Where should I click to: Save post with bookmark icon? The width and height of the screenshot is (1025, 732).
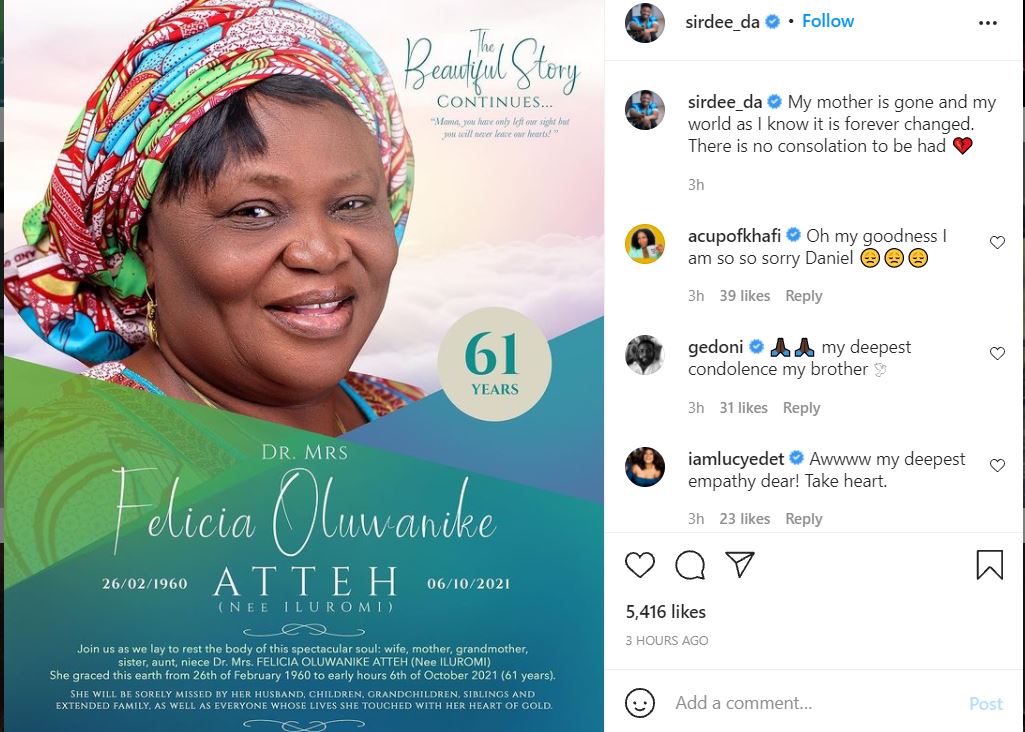tap(989, 564)
